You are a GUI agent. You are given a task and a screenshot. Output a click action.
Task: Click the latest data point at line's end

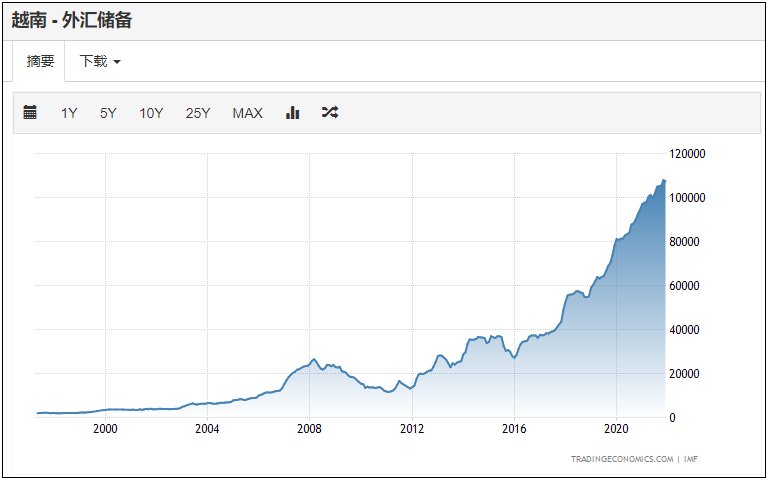[664, 181]
